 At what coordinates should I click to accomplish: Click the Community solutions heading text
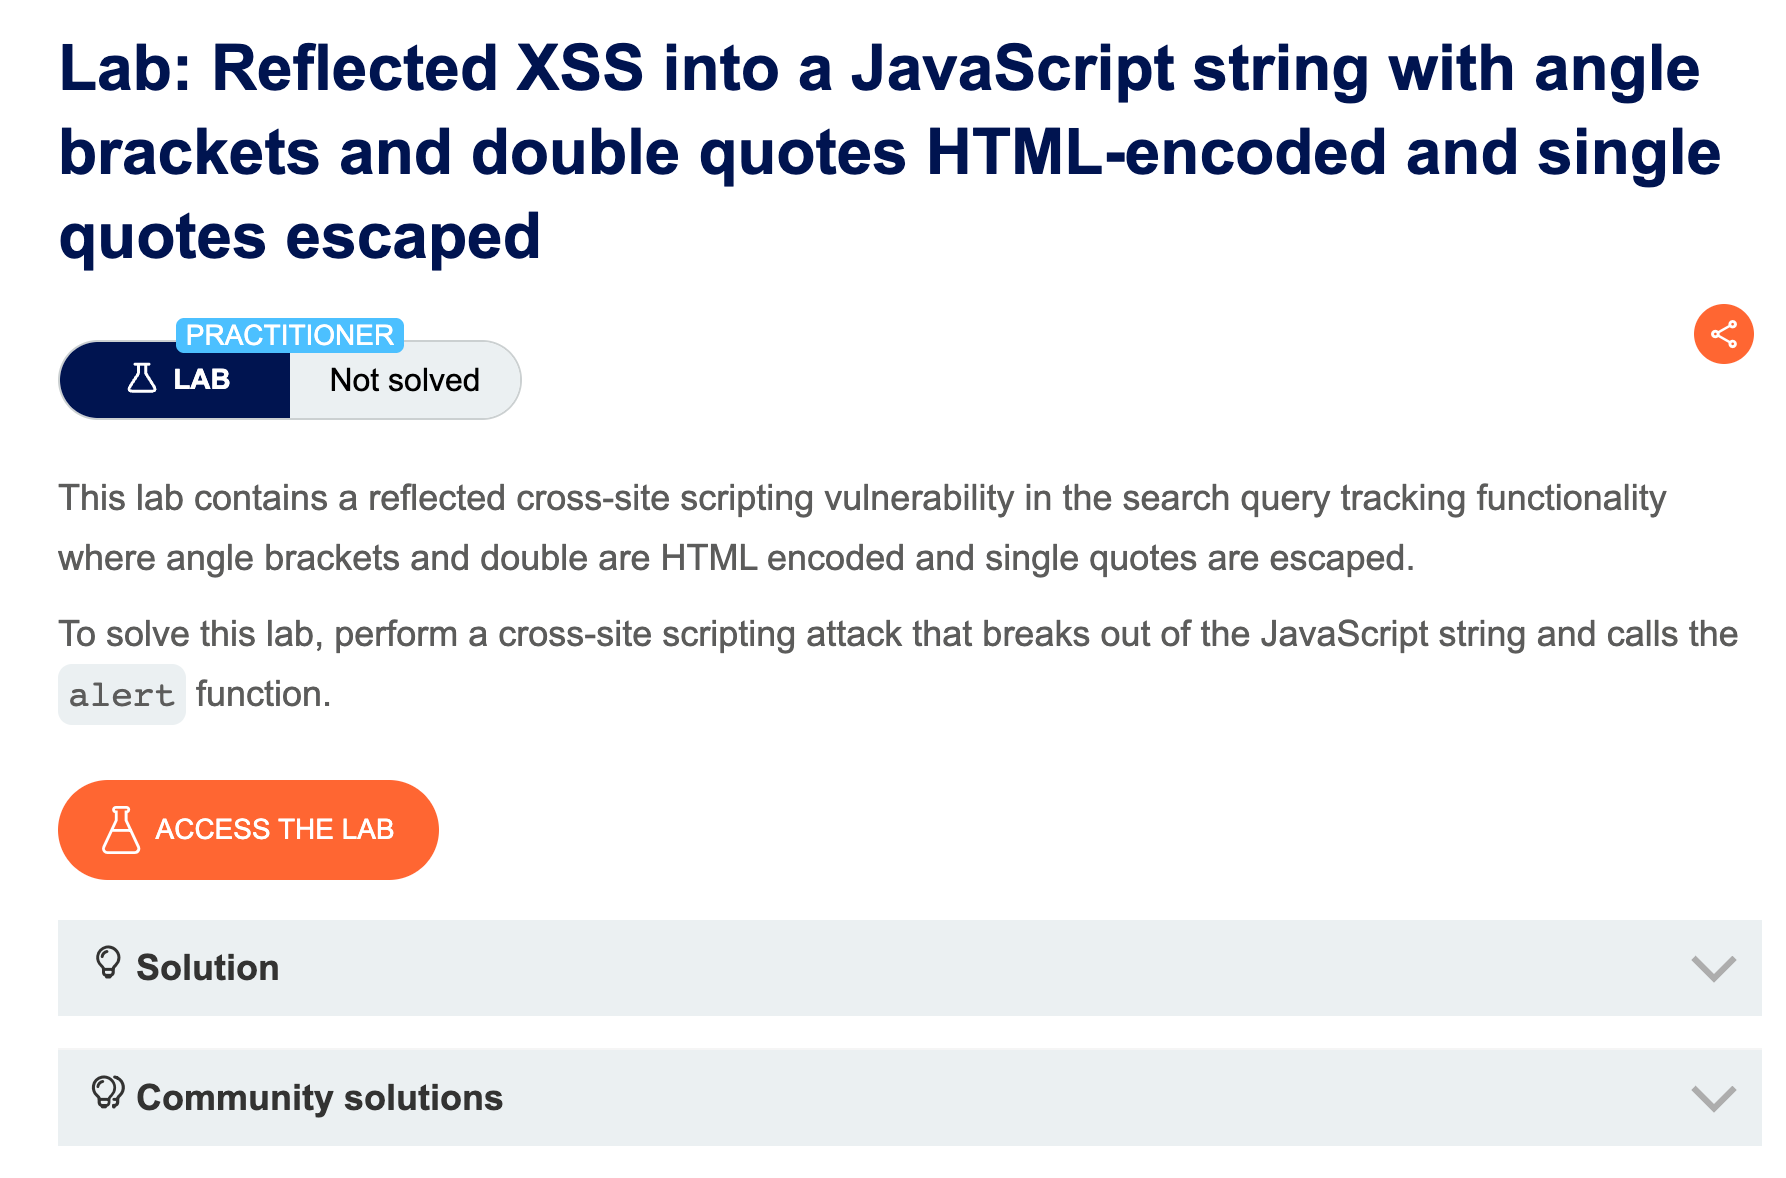pos(320,1098)
